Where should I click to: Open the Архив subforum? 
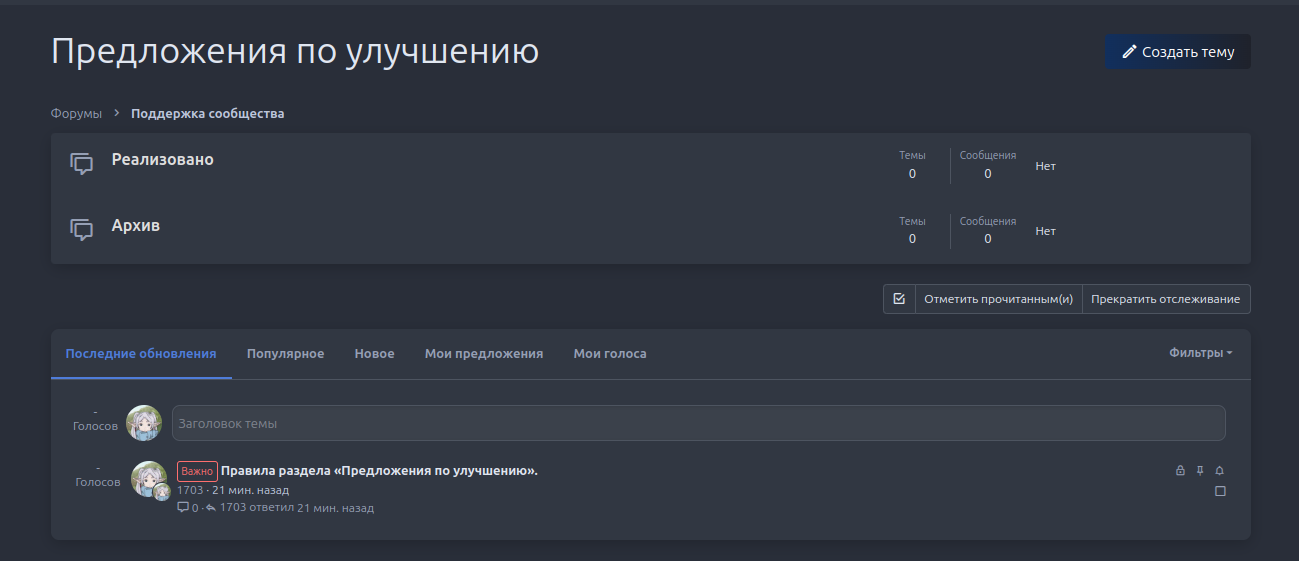coord(135,225)
